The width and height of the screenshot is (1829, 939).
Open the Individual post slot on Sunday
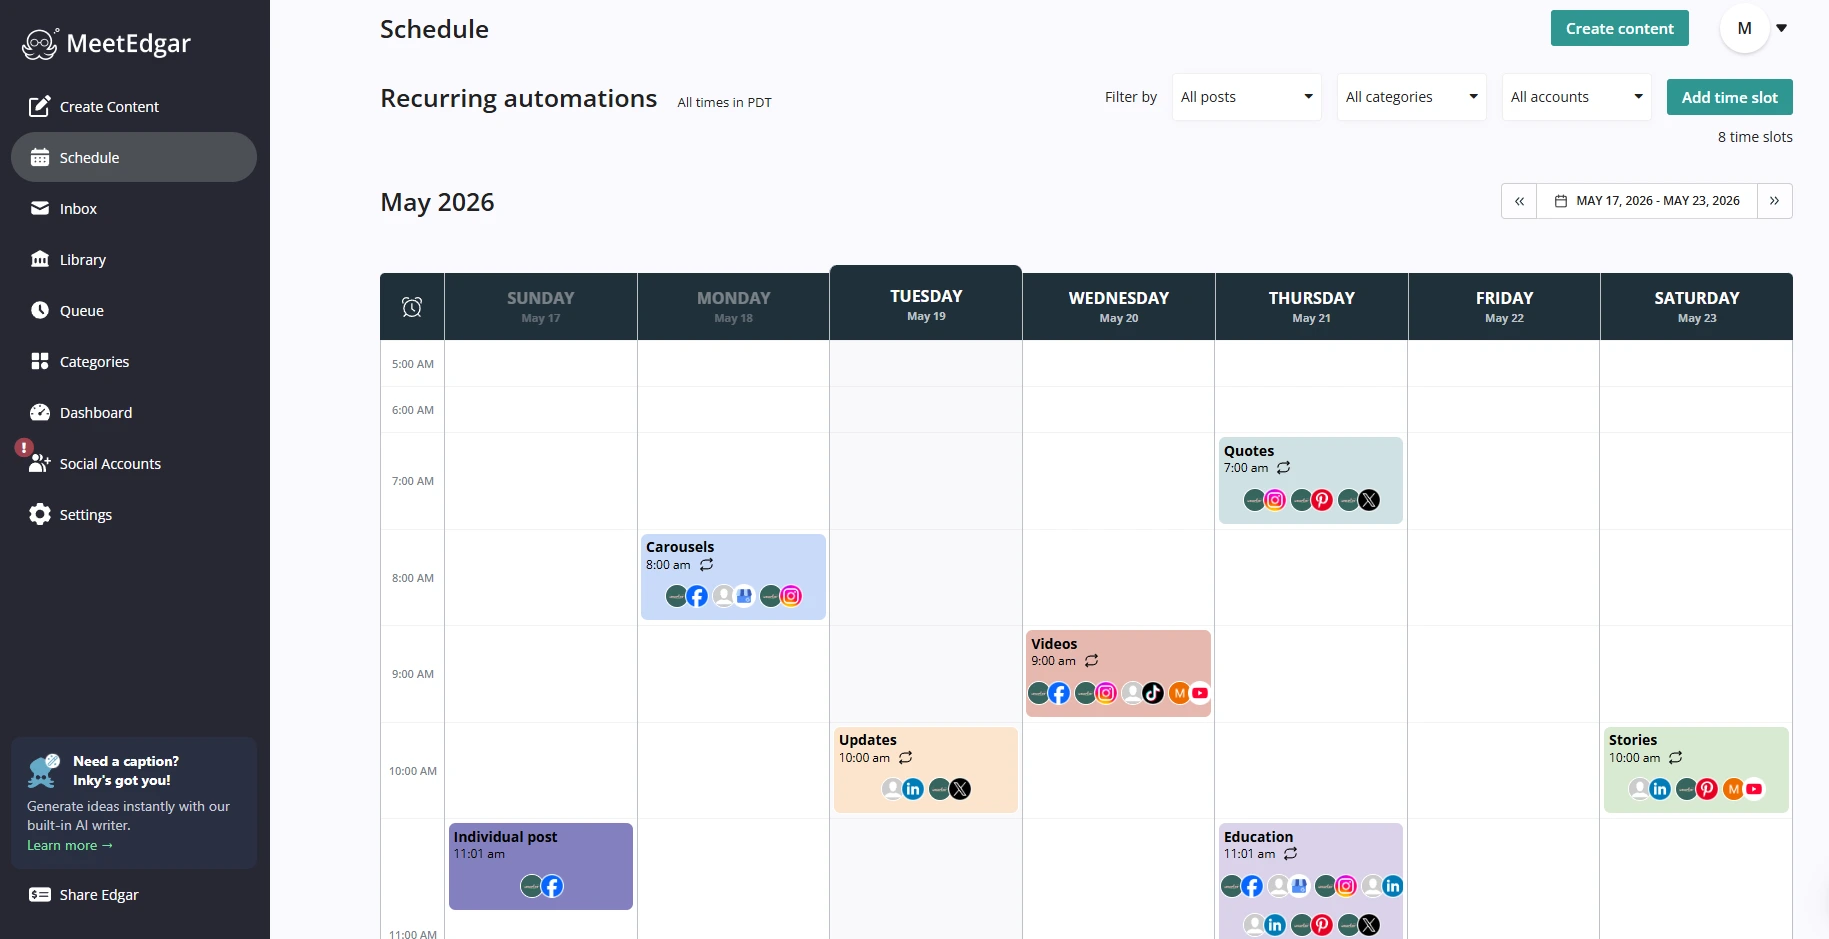541,866
